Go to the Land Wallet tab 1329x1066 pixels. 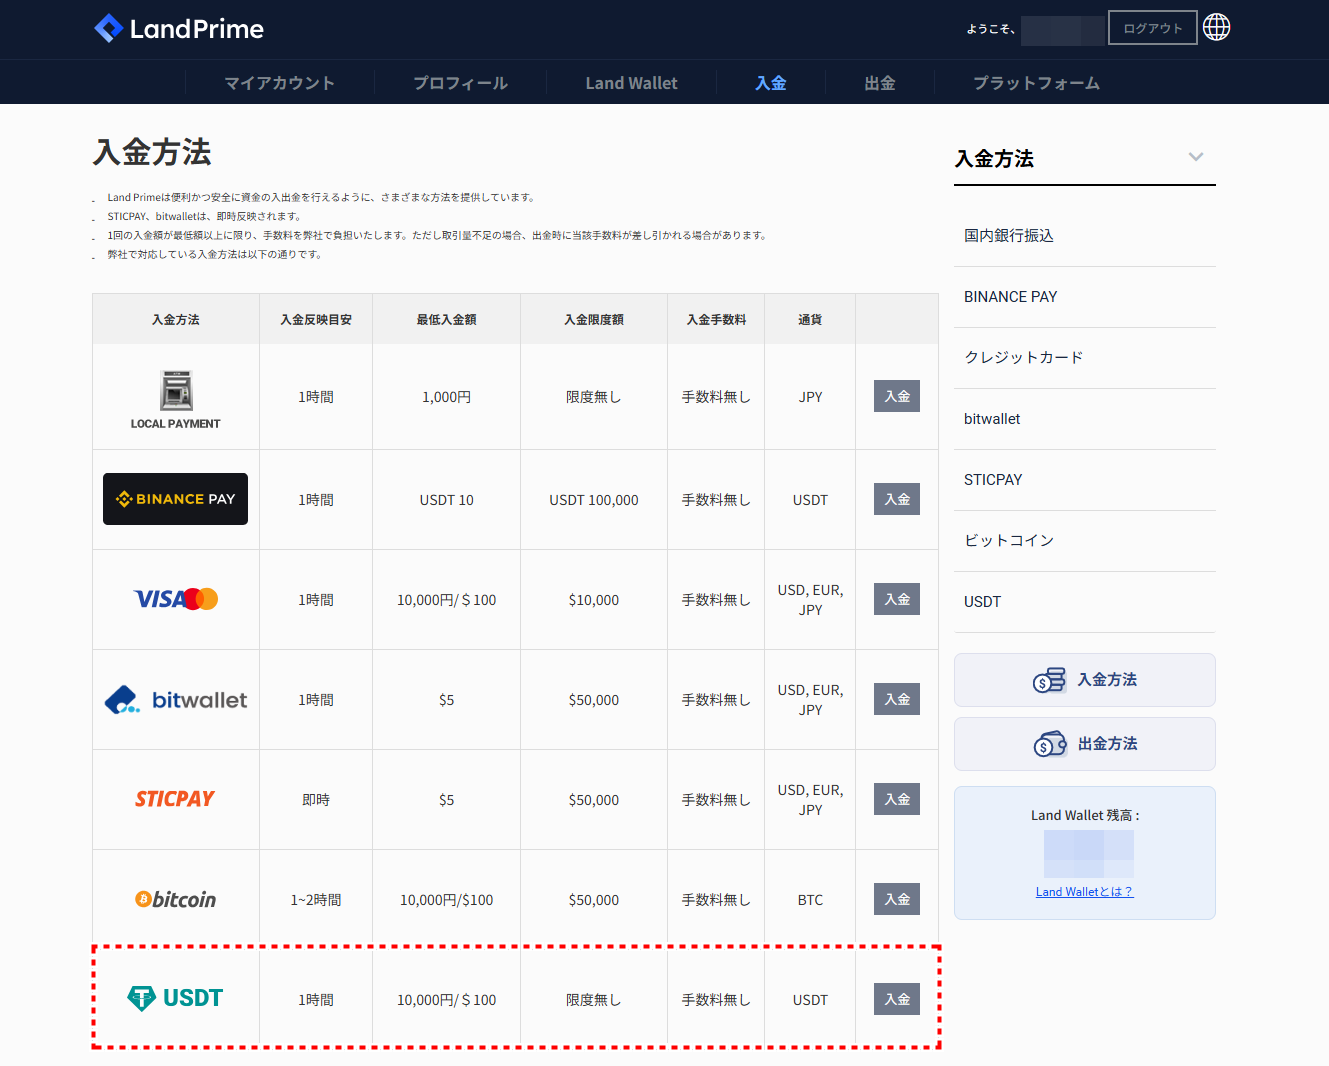(632, 83)
